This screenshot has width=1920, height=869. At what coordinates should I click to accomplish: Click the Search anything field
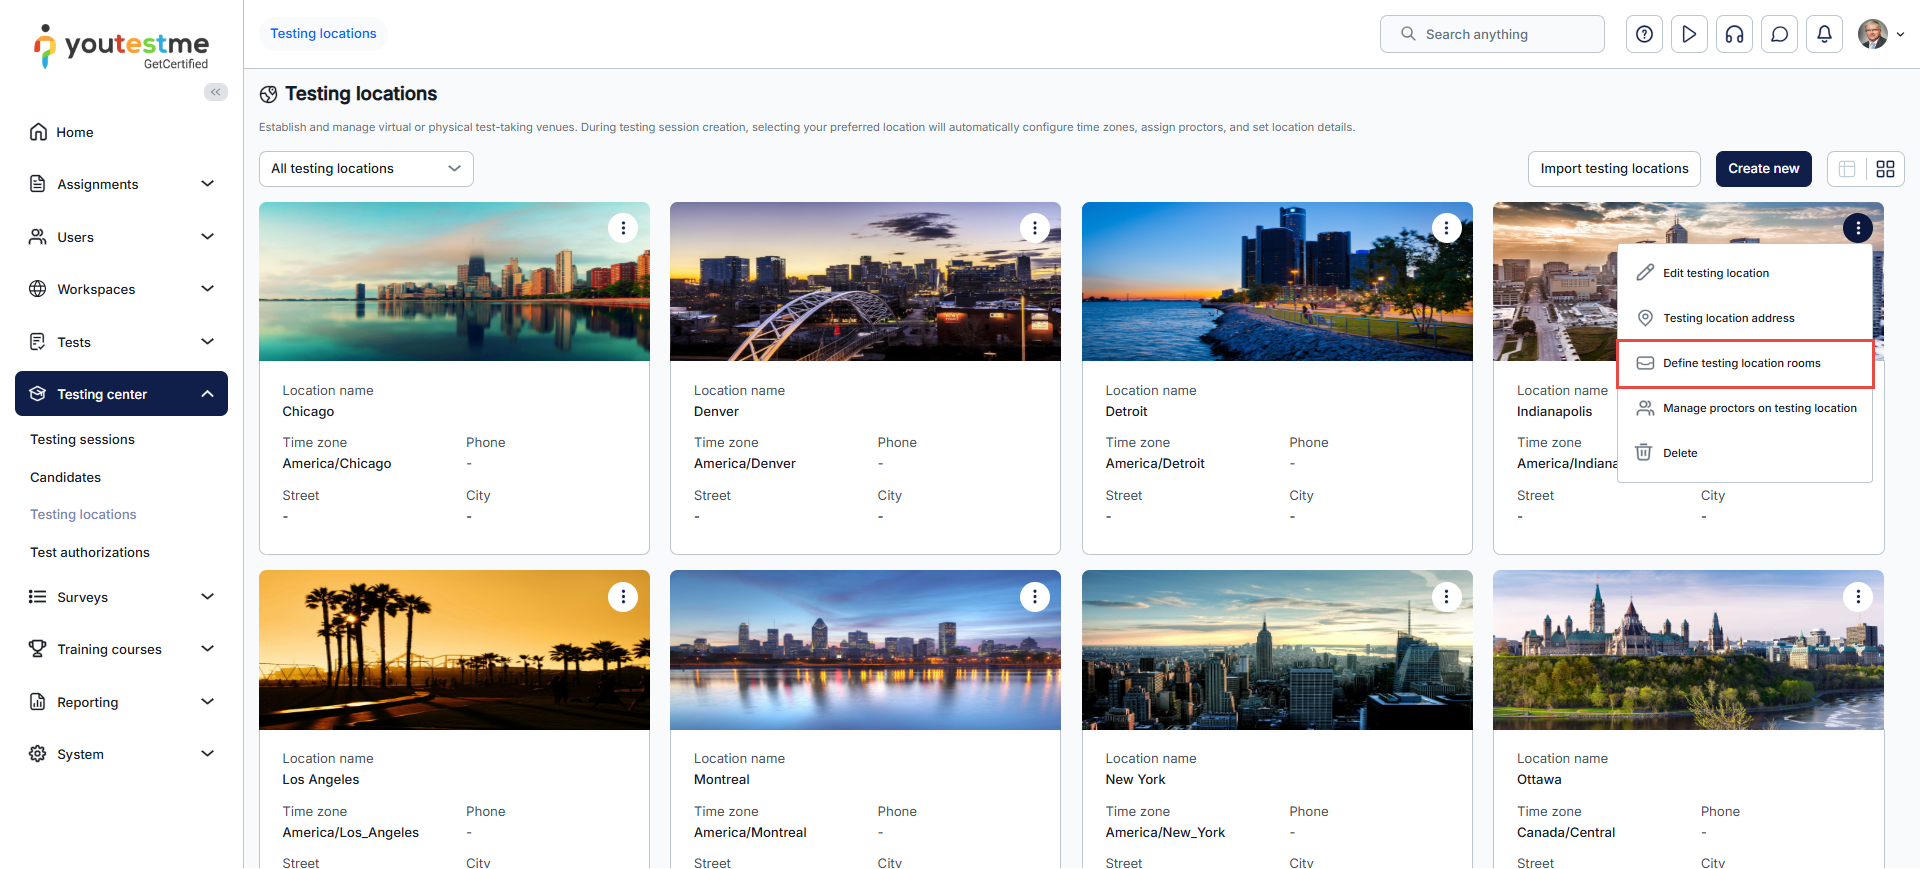pyautogui.click(x=1492, y=34)
